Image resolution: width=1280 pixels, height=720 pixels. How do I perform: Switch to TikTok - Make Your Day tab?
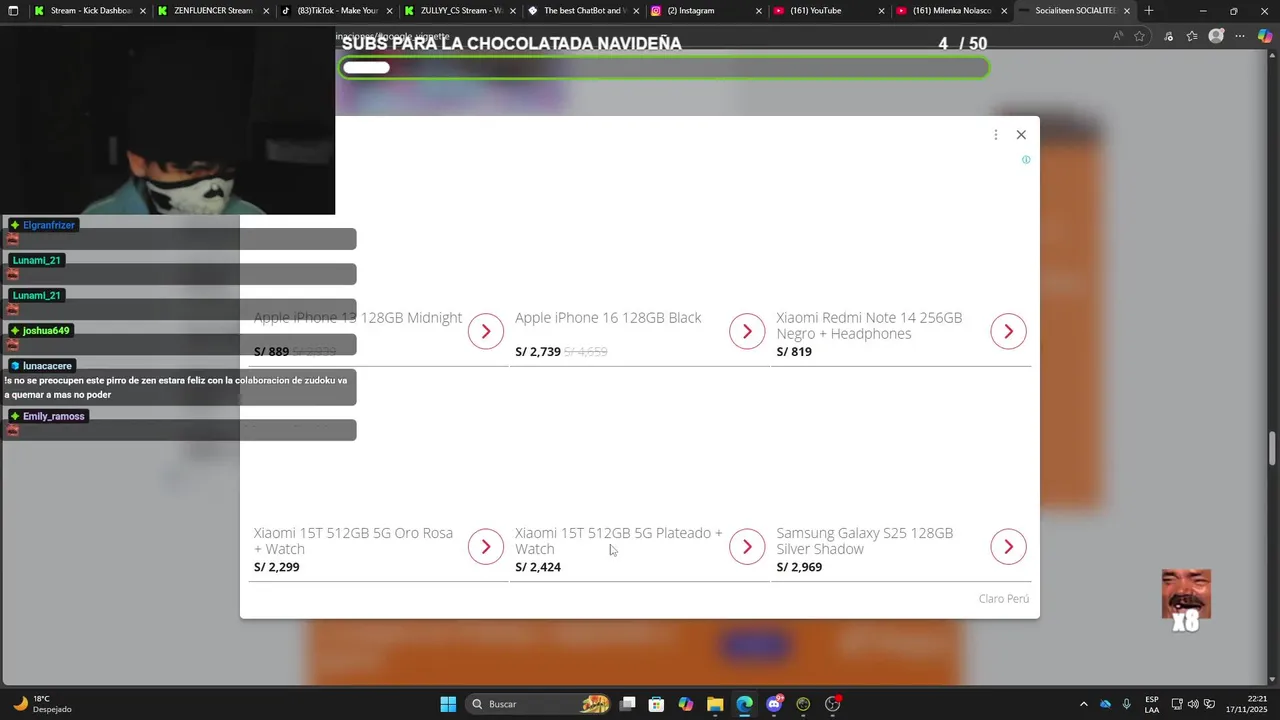click(x=336, y=11)
